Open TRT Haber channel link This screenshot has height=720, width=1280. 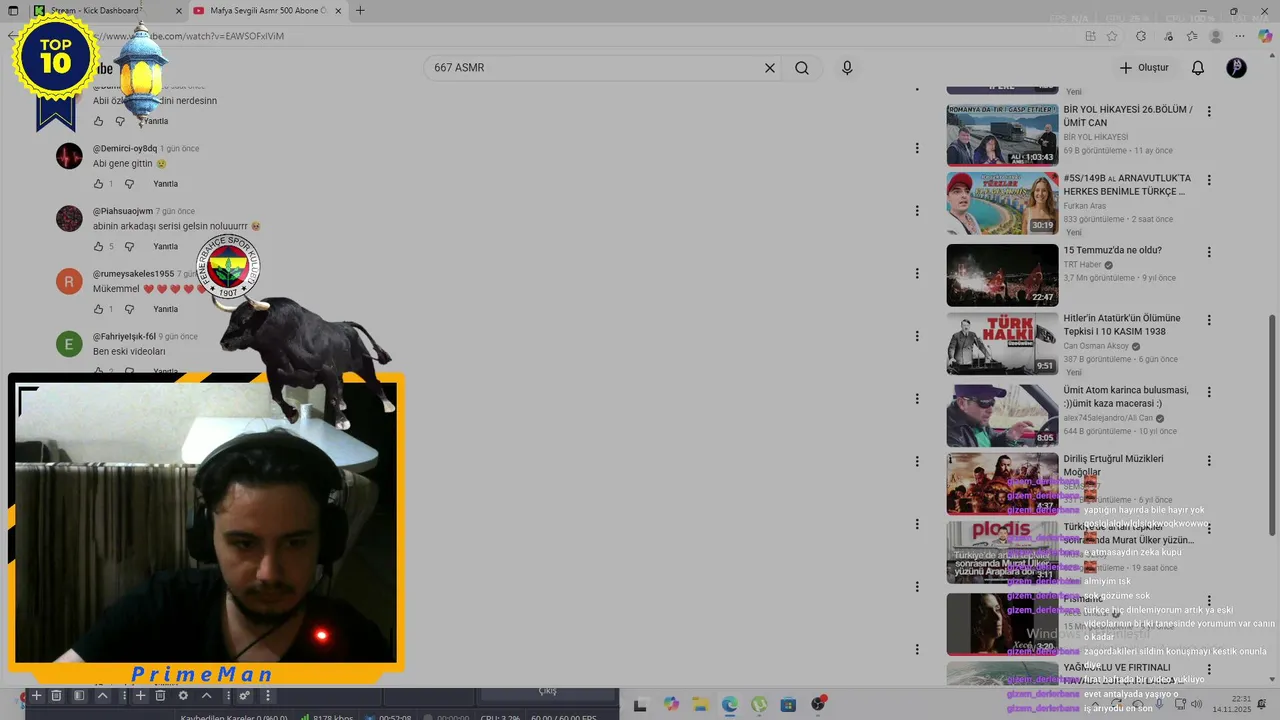(1082, 265)
